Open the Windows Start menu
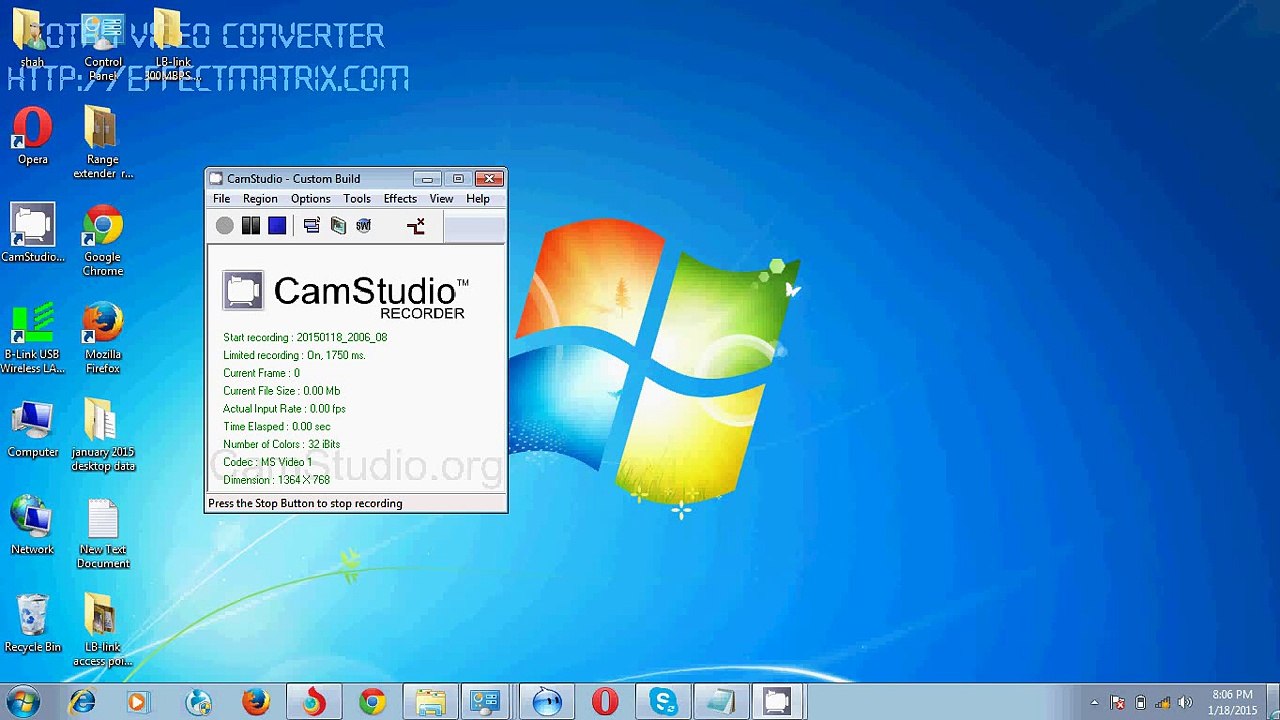The image size is (1280, 720). 23,702
